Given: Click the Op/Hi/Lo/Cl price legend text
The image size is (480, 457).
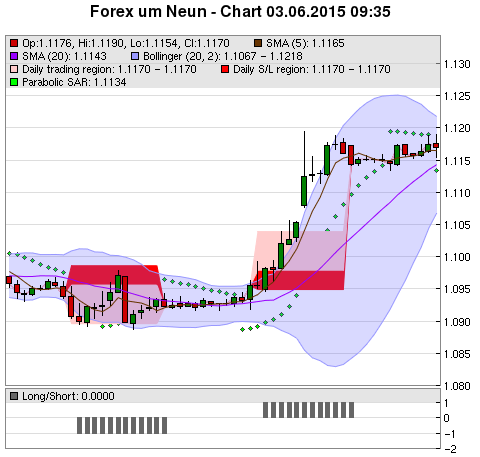Looking at the screenshot, I should [x=126, y=43].
